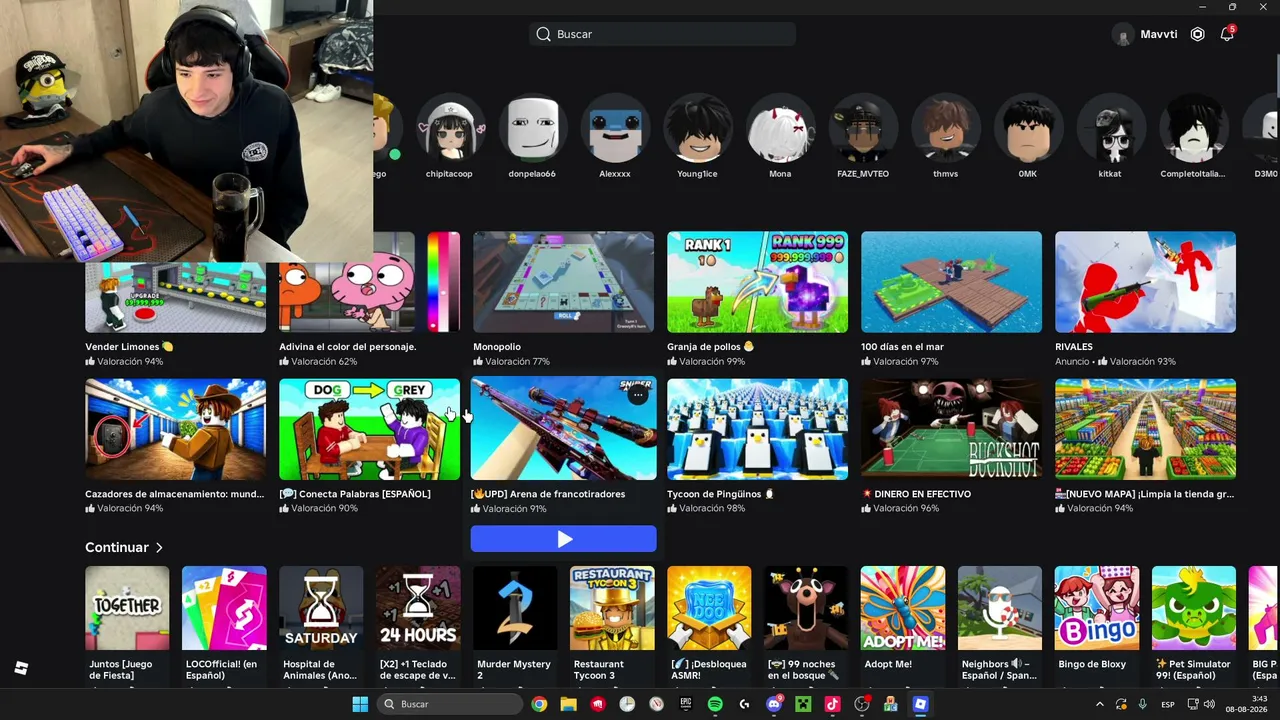Open Epic Games Launcher from taskbar
The width and height of the screenshot is (1280, 720).
point(686,704)
